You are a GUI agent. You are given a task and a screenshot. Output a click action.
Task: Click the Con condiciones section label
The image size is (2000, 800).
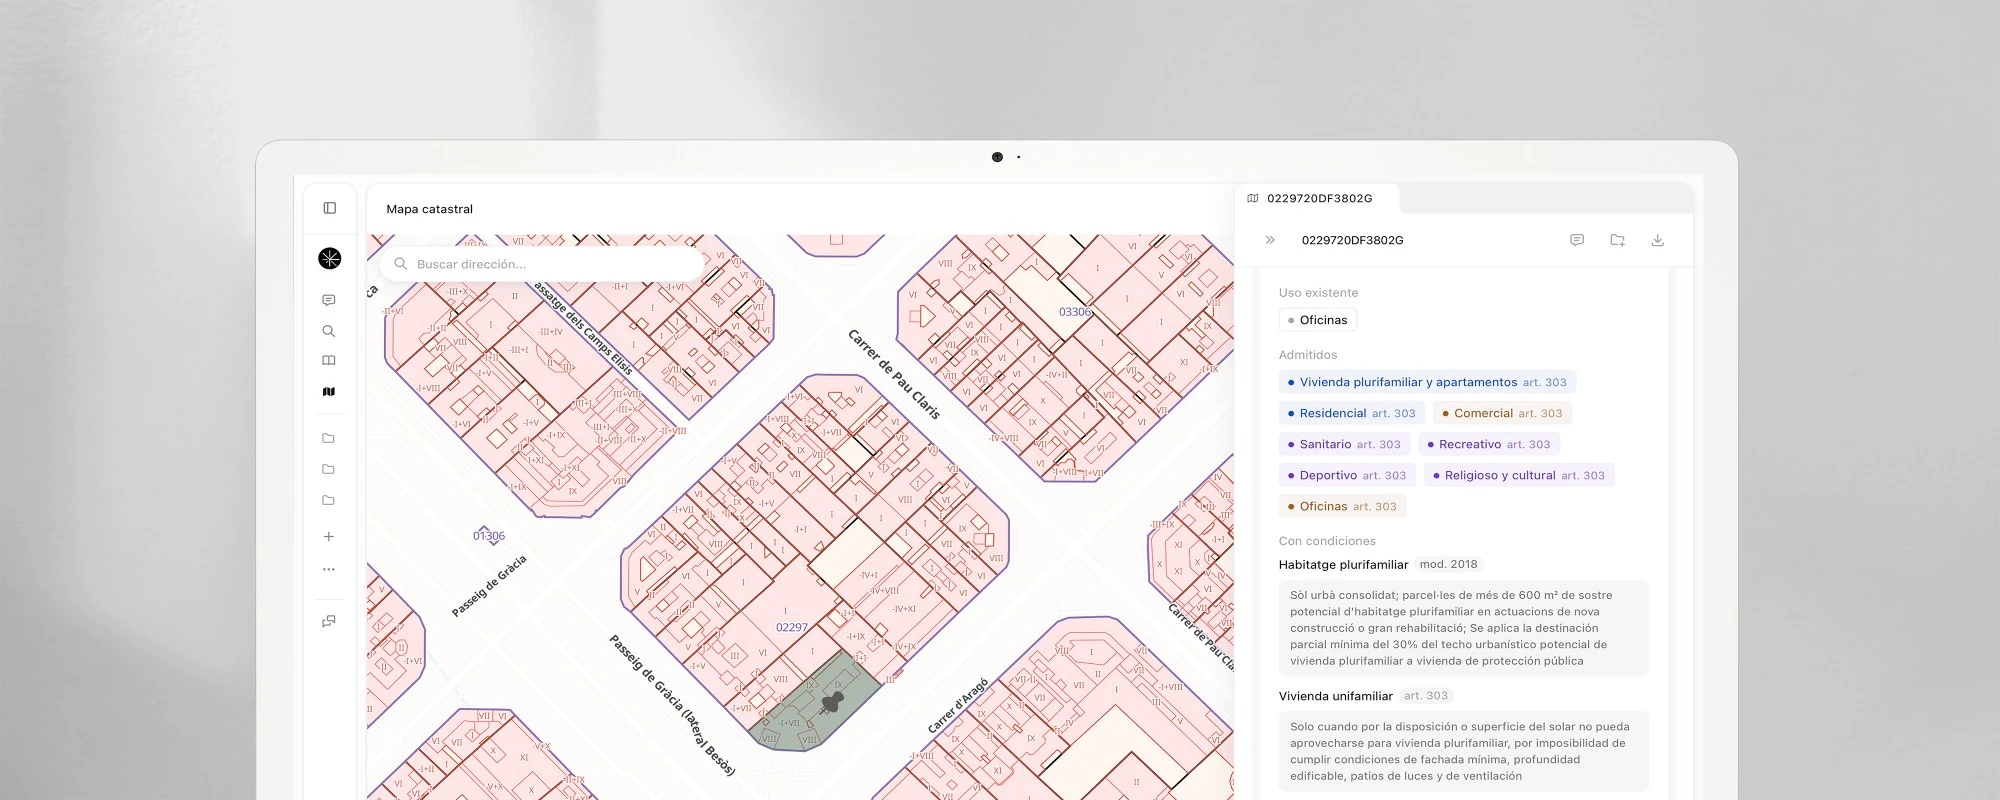point(1327,541)
